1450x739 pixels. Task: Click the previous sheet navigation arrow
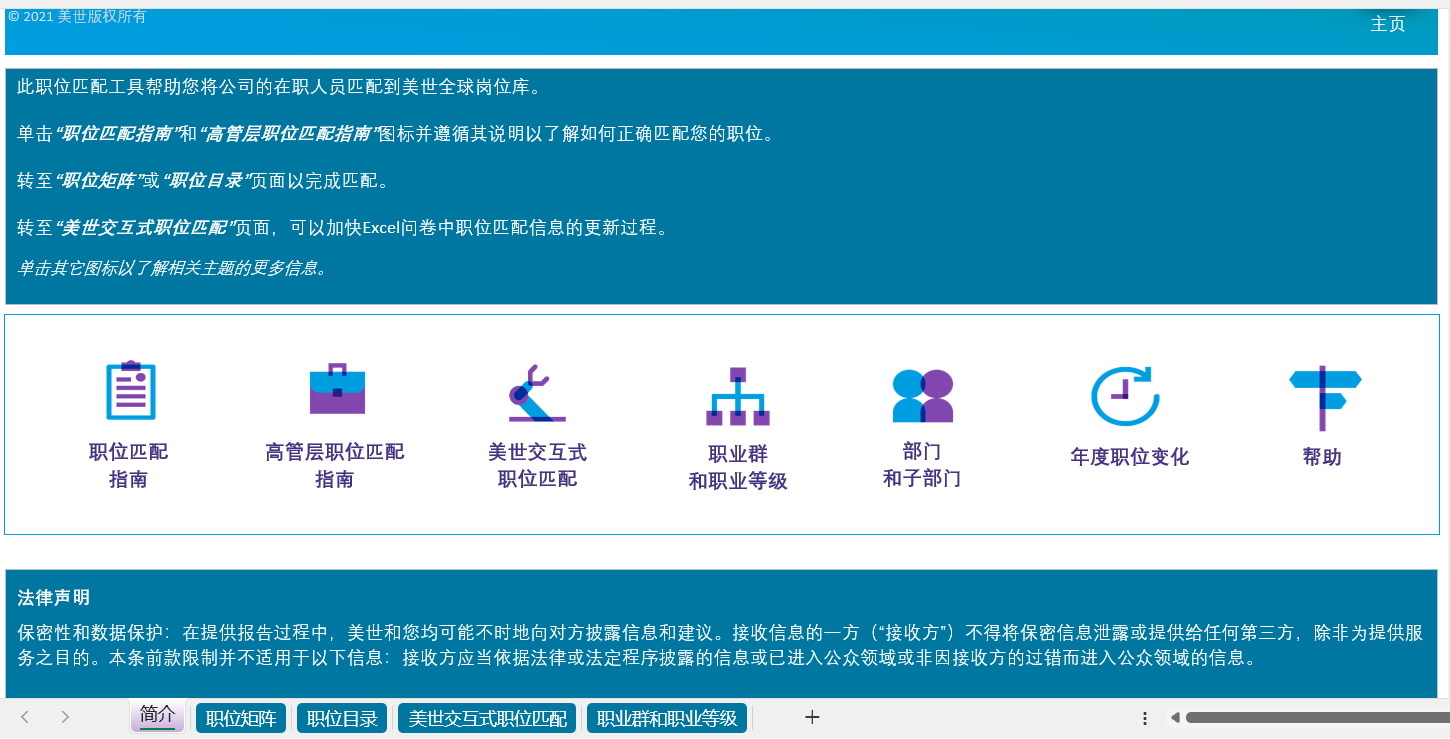point(25,717)
